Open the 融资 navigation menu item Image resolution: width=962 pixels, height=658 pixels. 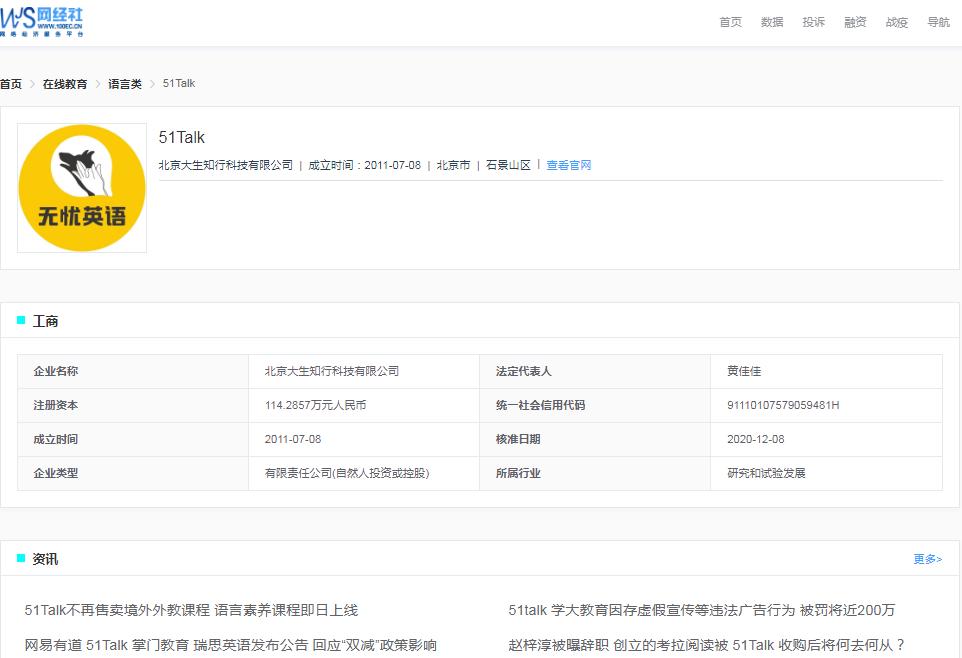(x=854, y=21)
